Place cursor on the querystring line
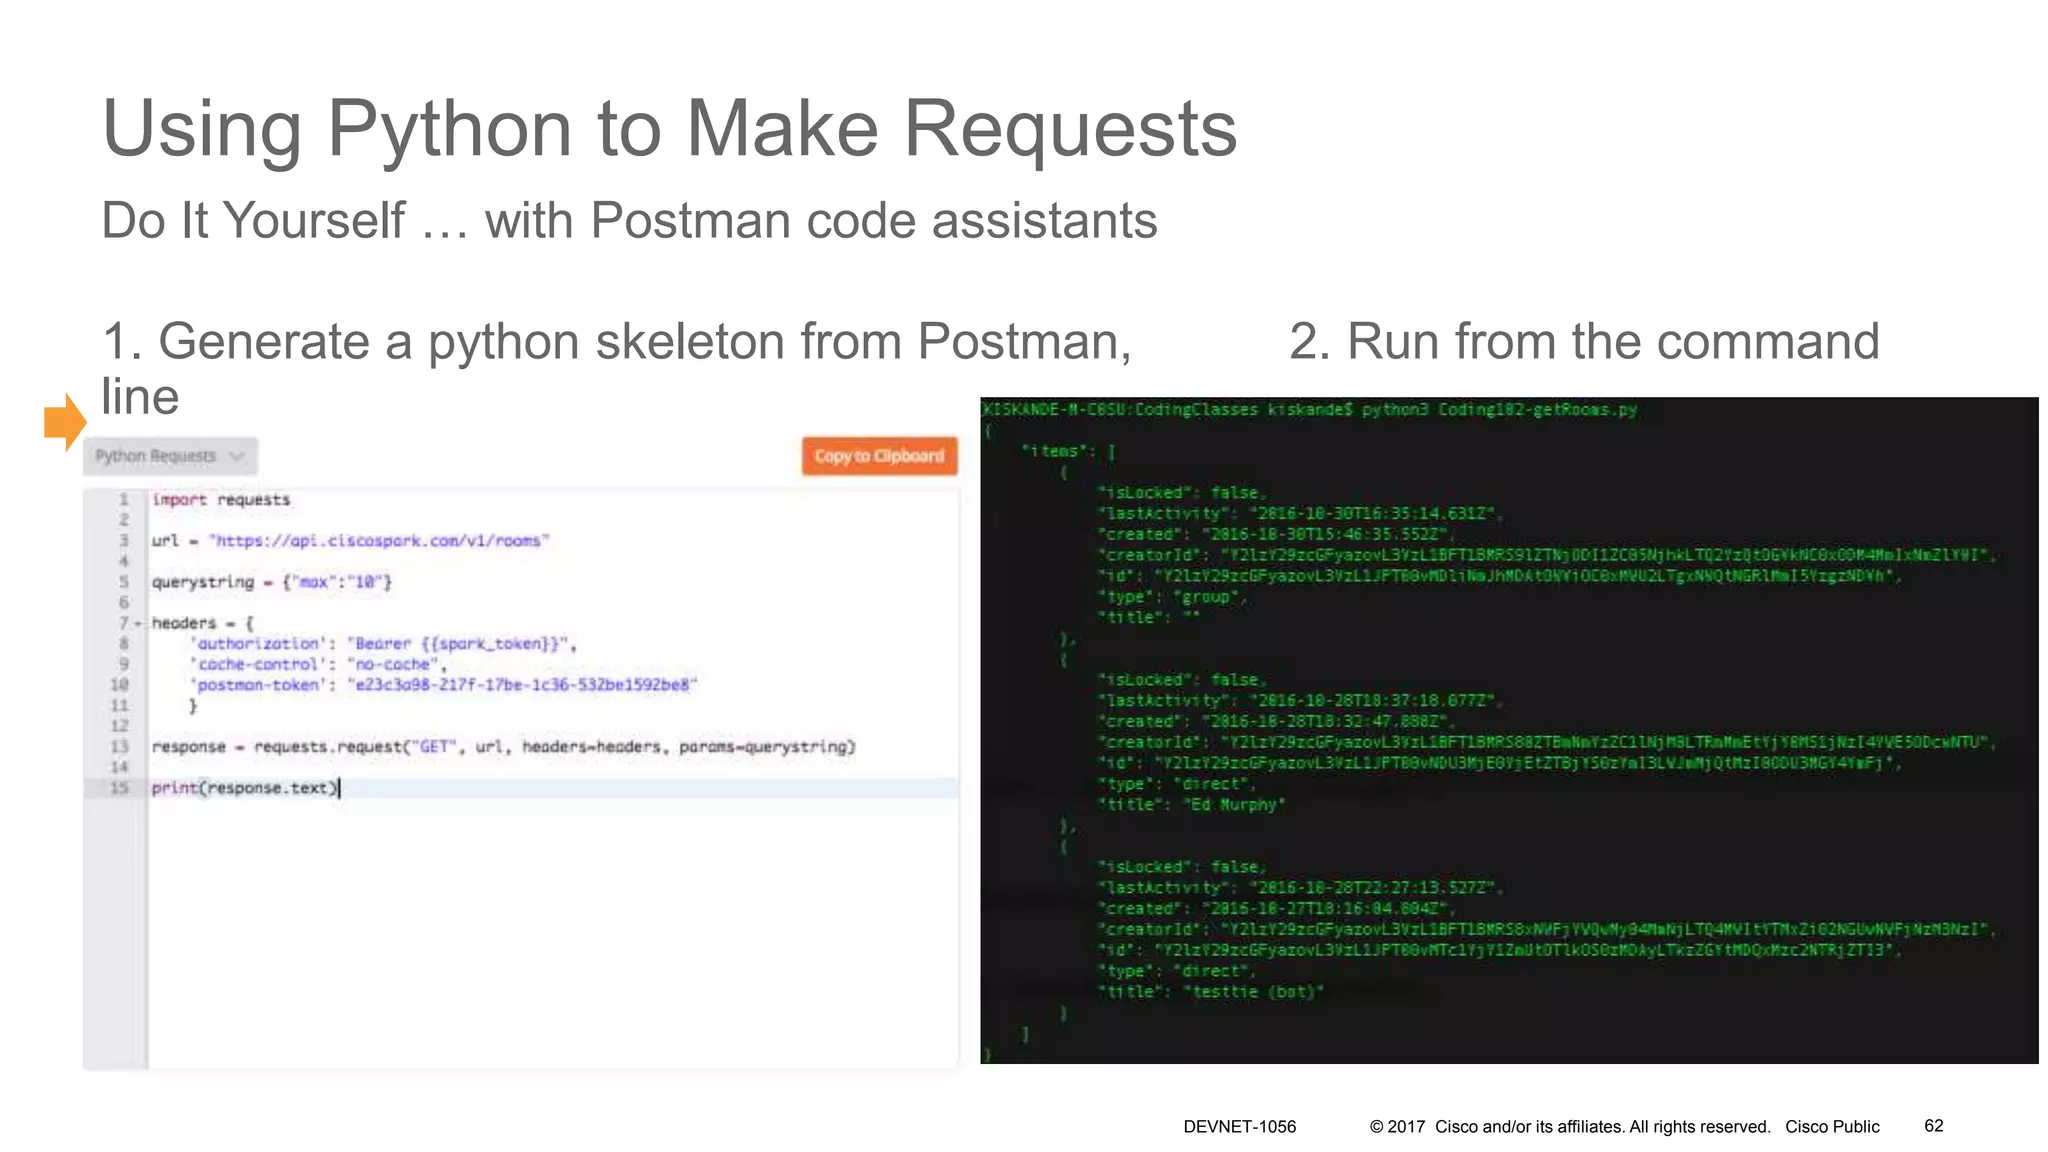Viewport: 2048px width, 1152px height. click(271, 582)
